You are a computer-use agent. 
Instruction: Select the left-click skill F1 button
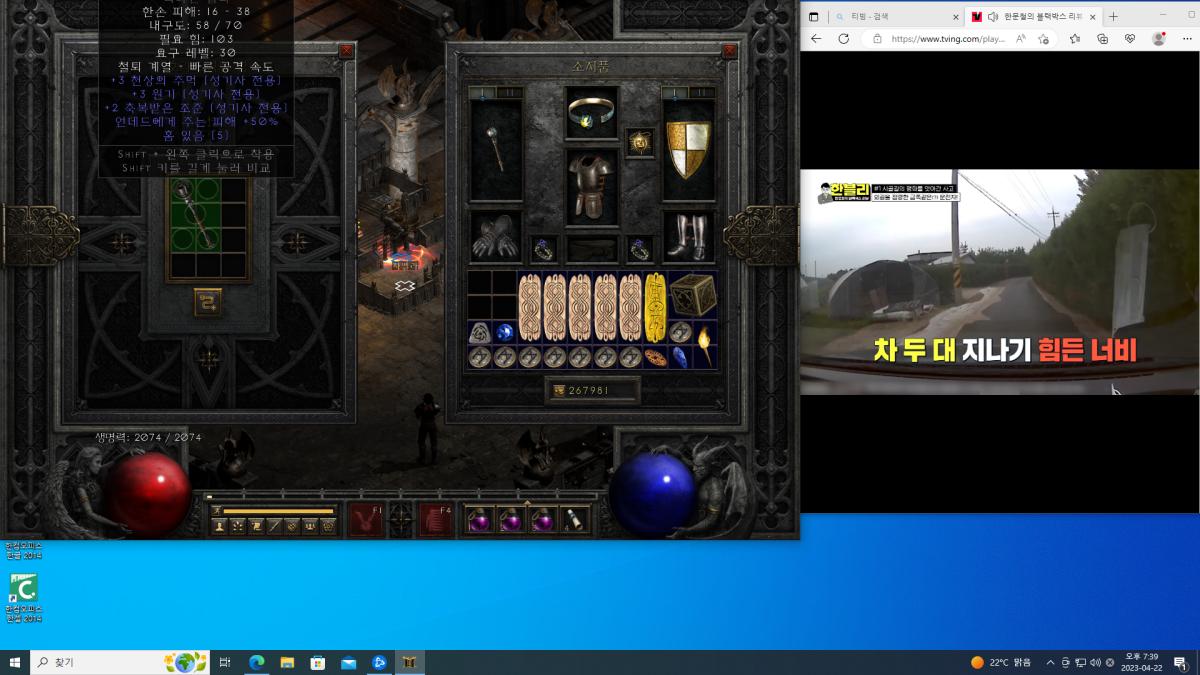pyautogui.click(x=366, y=520)
